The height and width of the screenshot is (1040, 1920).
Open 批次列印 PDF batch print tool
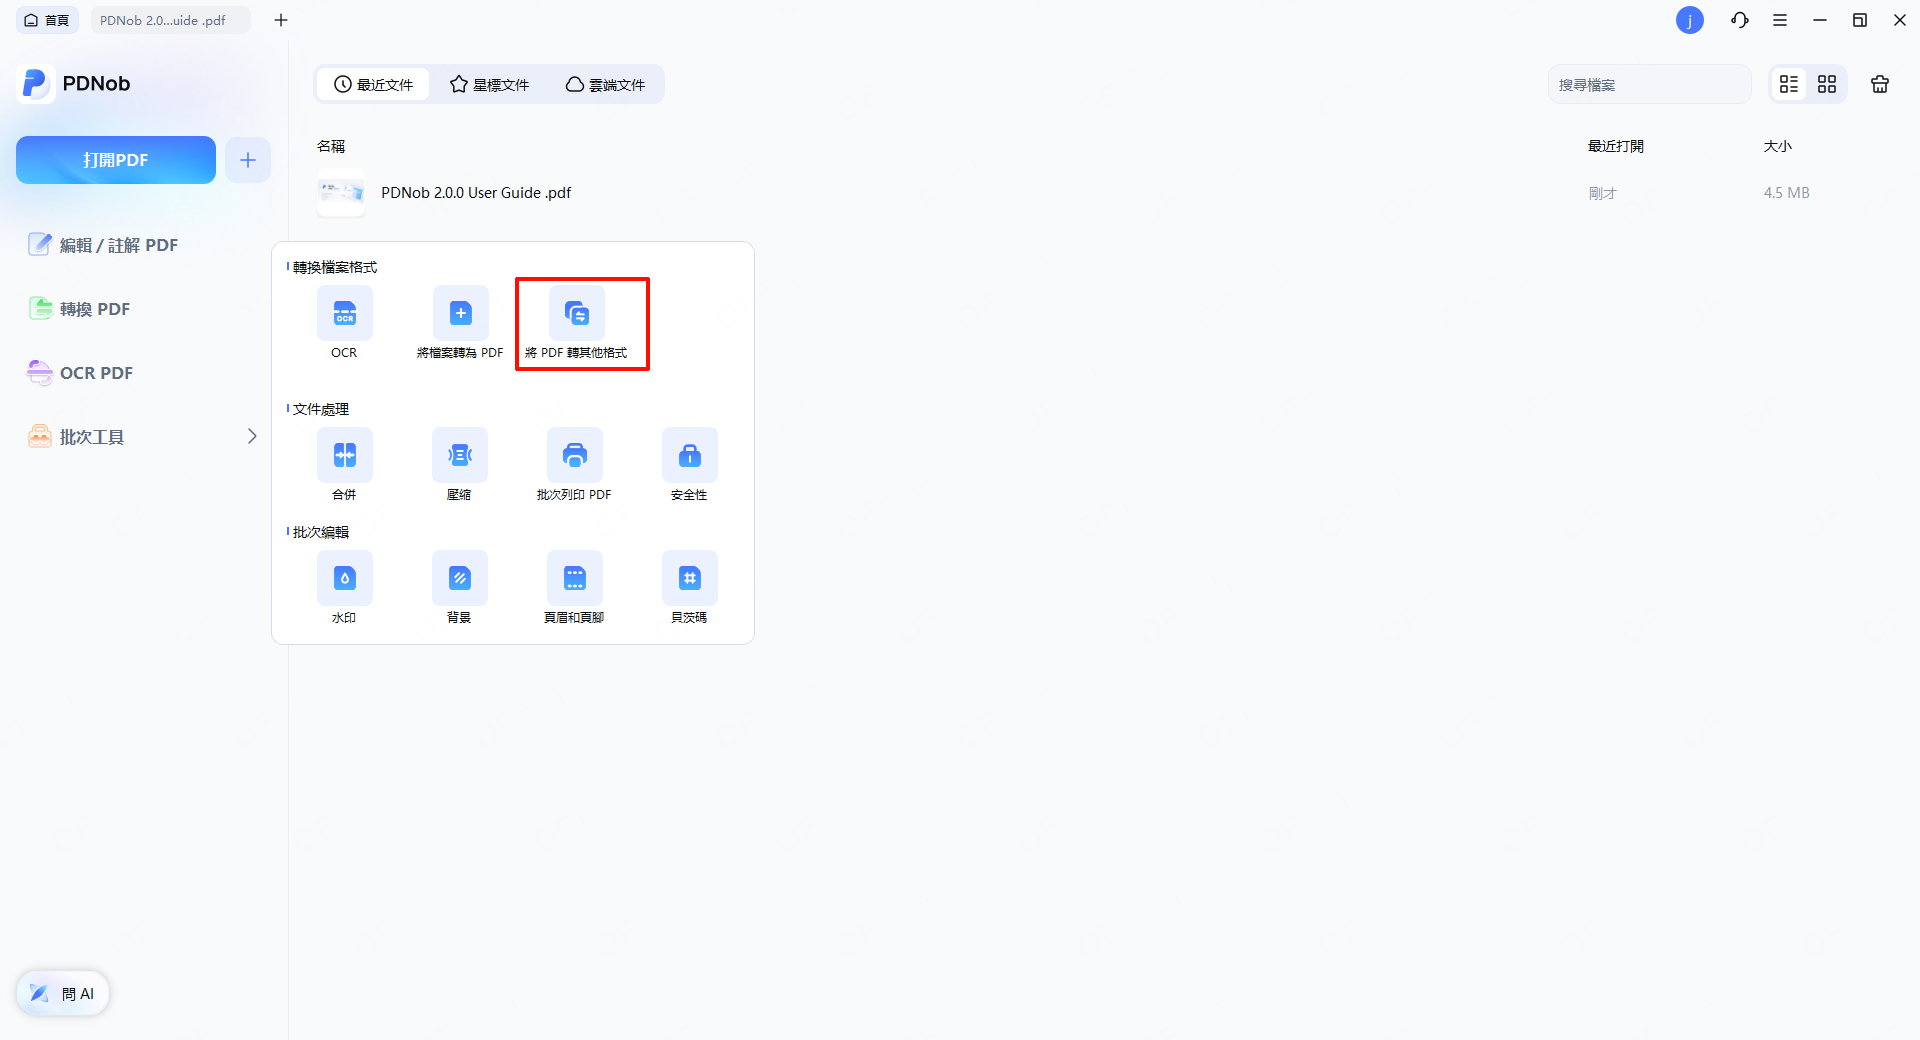tap(575, 455)
